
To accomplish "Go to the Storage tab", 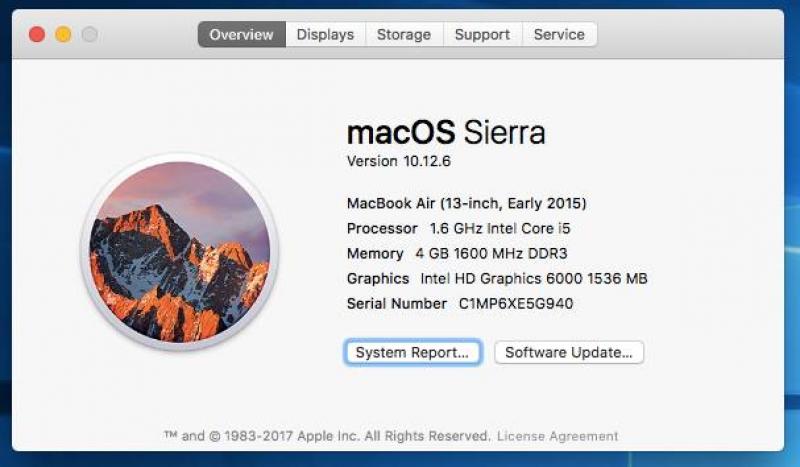I will click(404, 34).
